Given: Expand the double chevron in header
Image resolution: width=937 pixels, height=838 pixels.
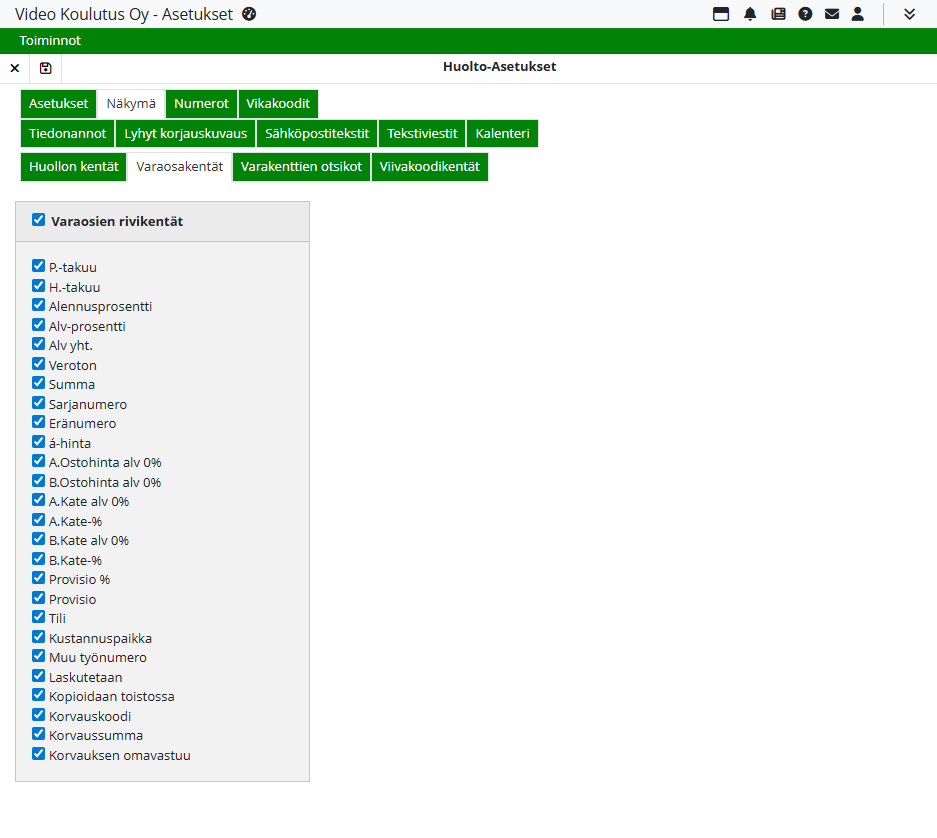Looking at the screenshot, I should [909, 14].
